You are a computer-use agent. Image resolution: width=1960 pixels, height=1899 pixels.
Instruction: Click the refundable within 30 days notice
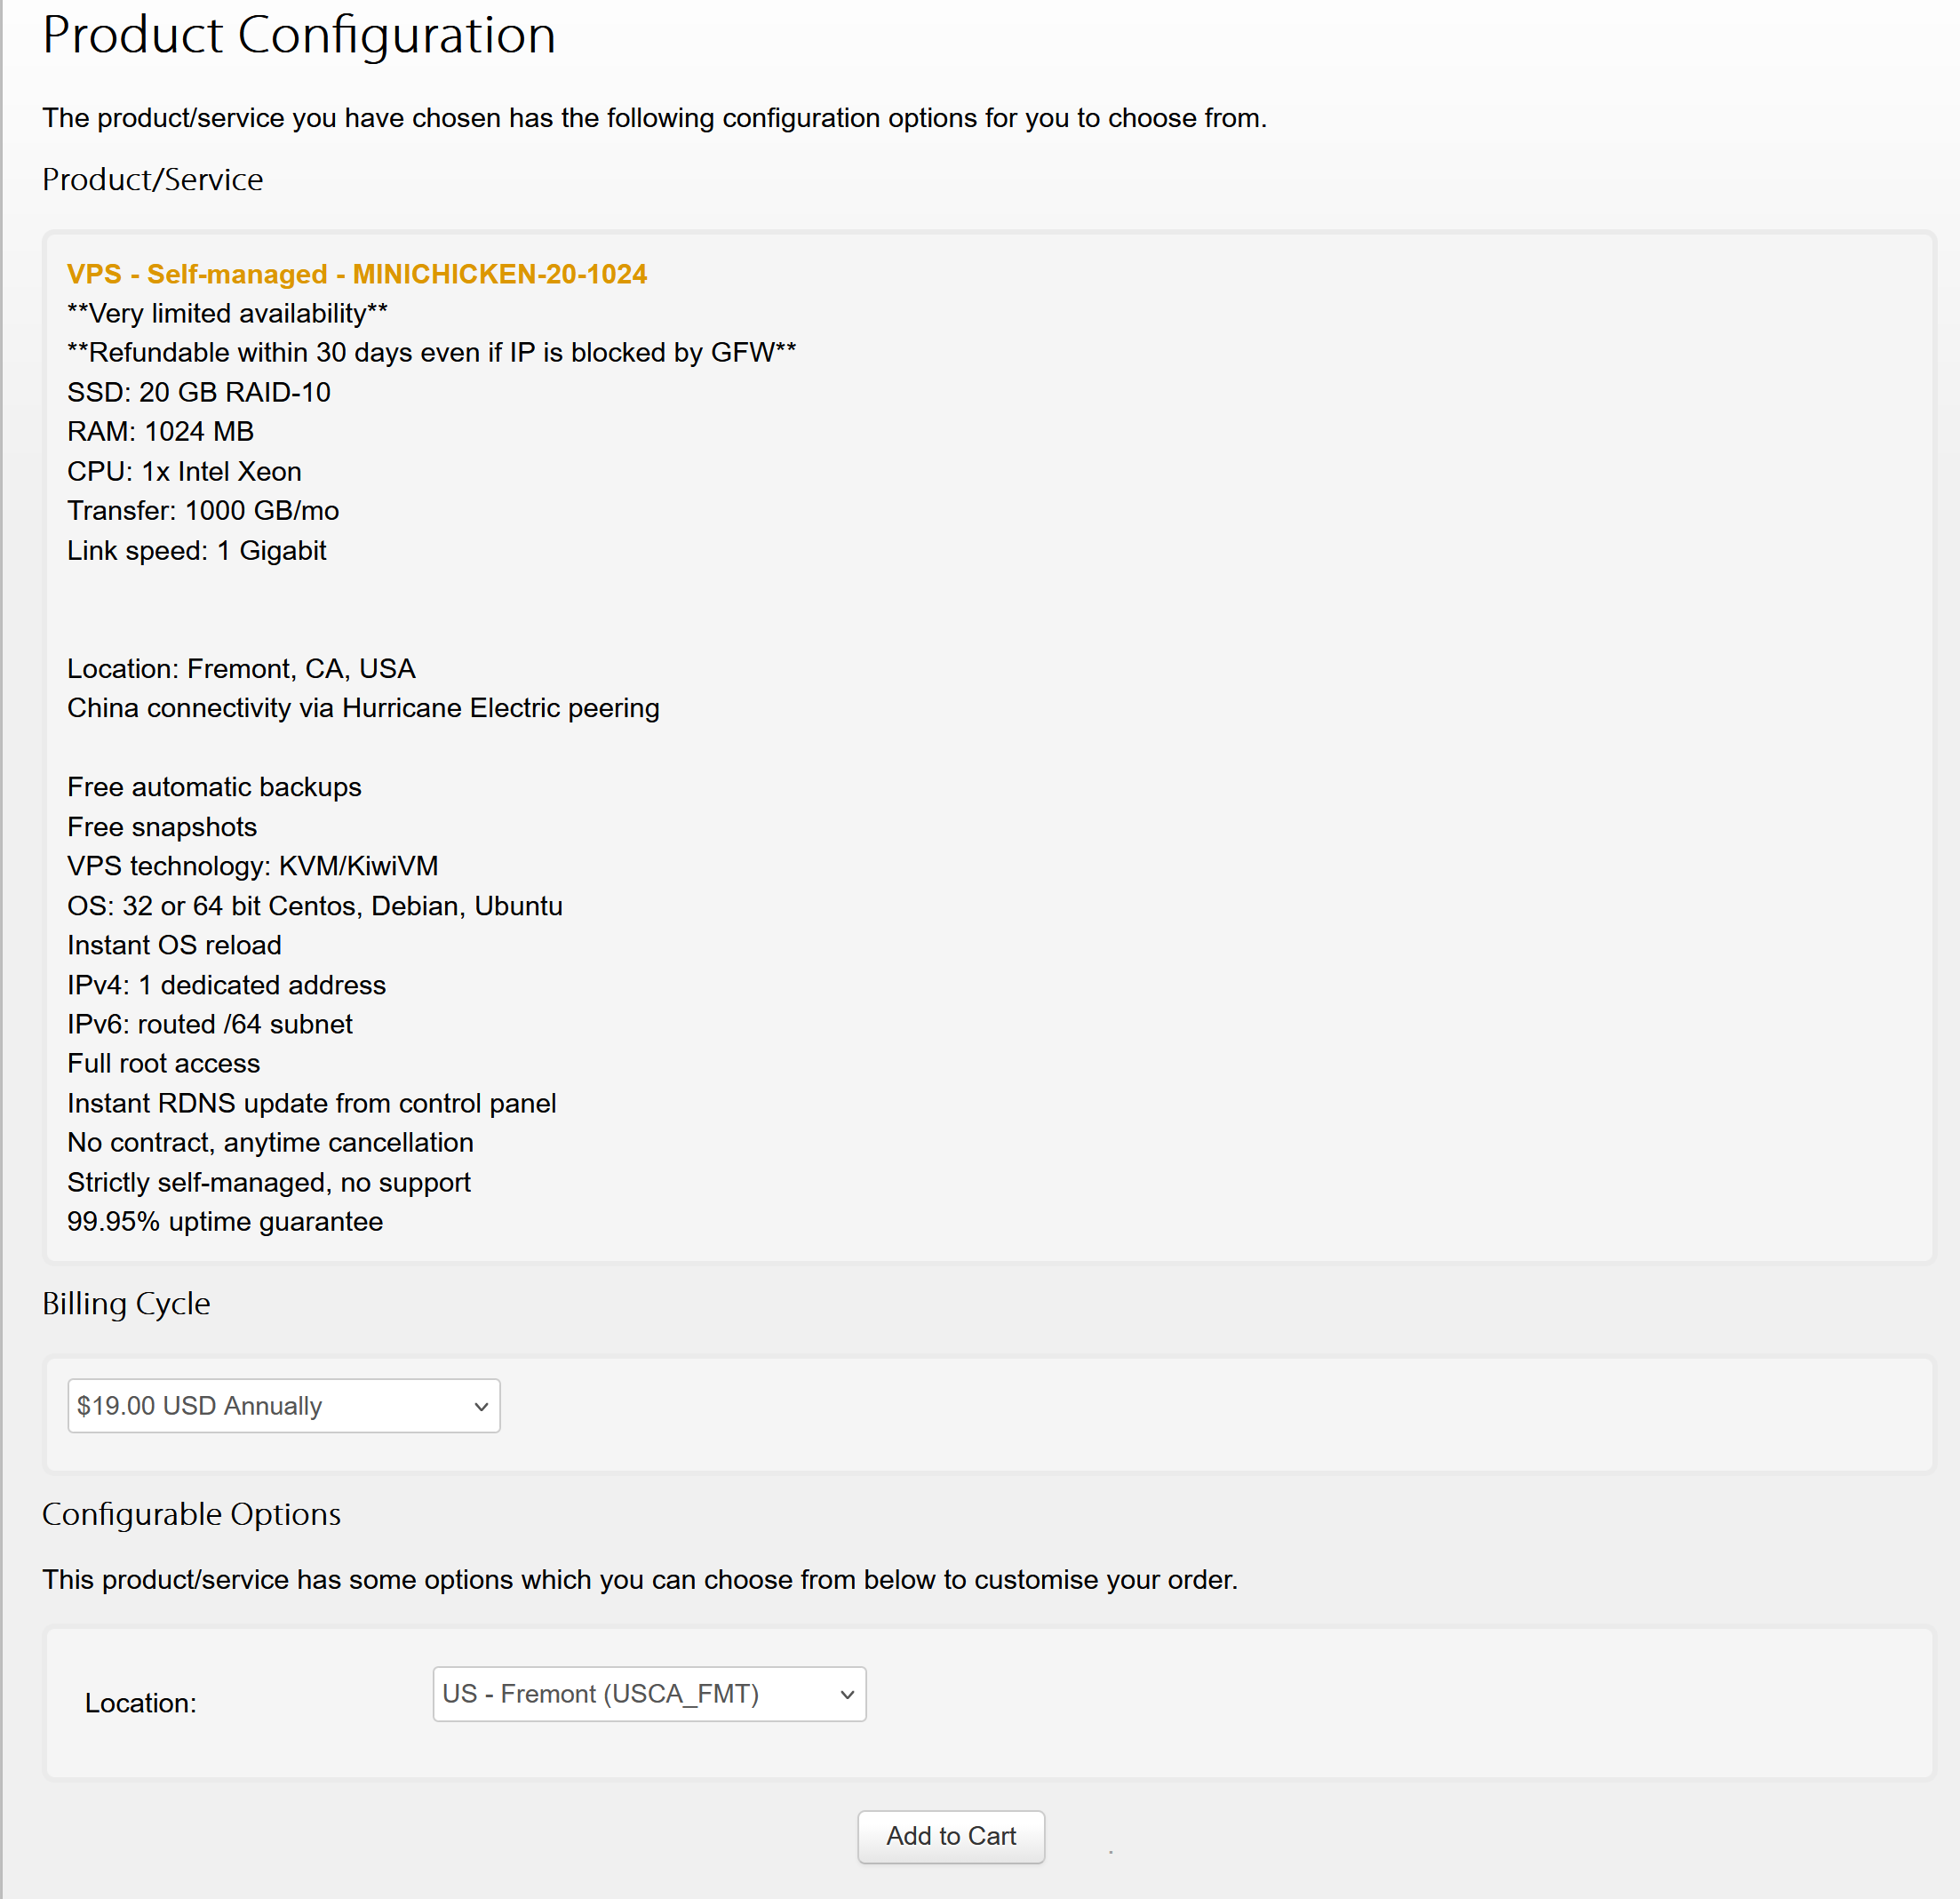click(431, 353)
